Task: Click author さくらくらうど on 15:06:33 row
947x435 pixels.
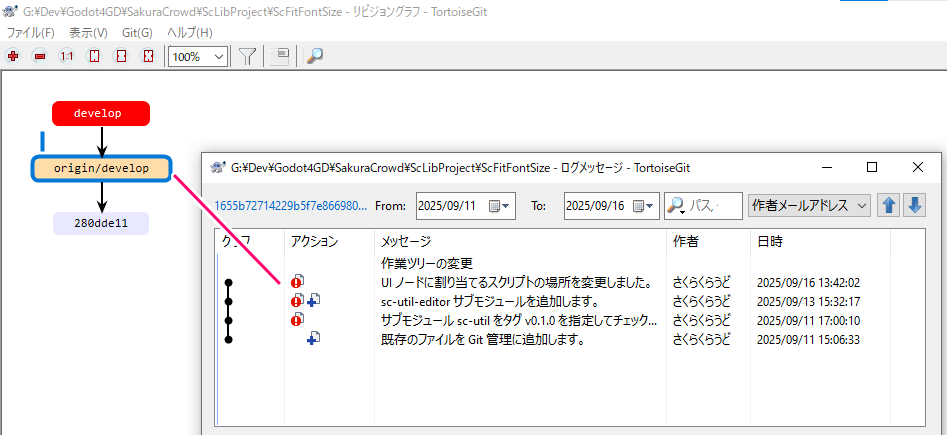Action: [x=702, y=340]
